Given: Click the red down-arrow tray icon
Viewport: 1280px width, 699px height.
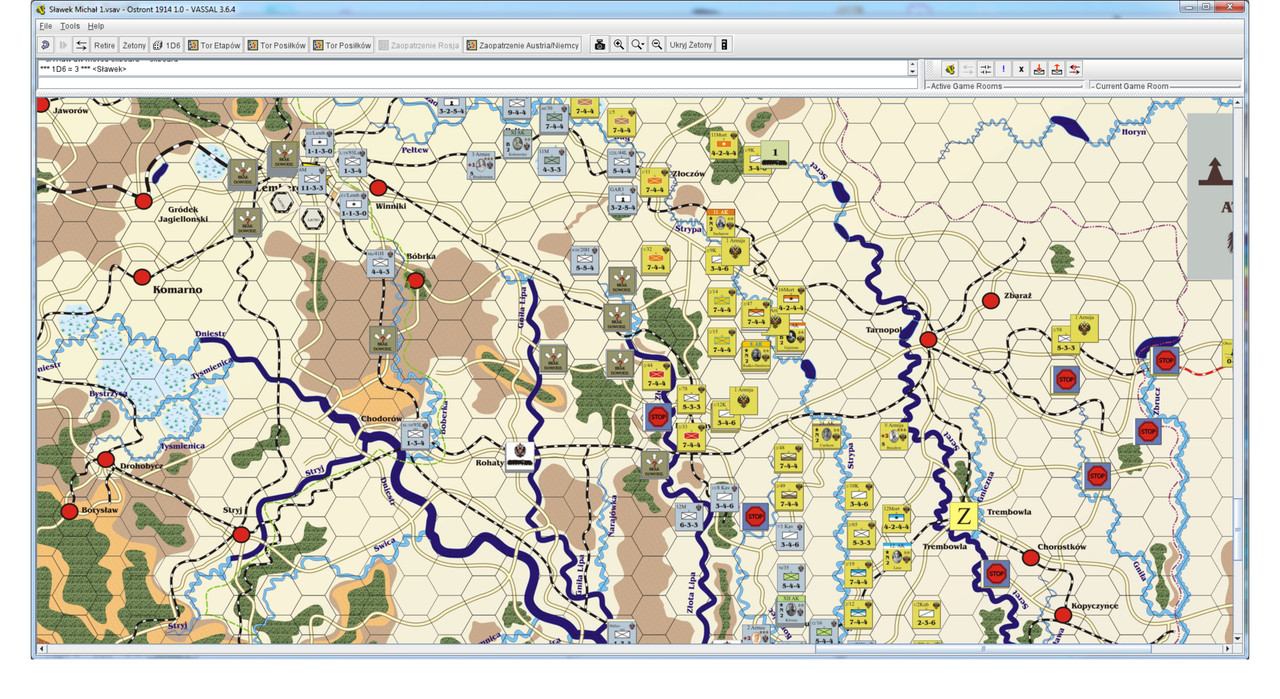Looking at the screenshot, I should point(1039,69).
